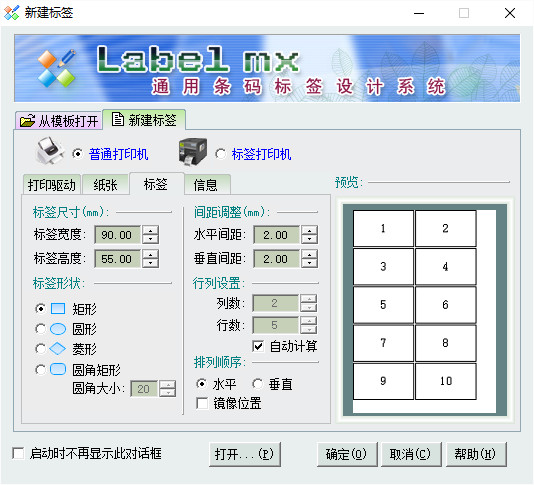Switch to the 从模板打开 tab

[59, 121]
